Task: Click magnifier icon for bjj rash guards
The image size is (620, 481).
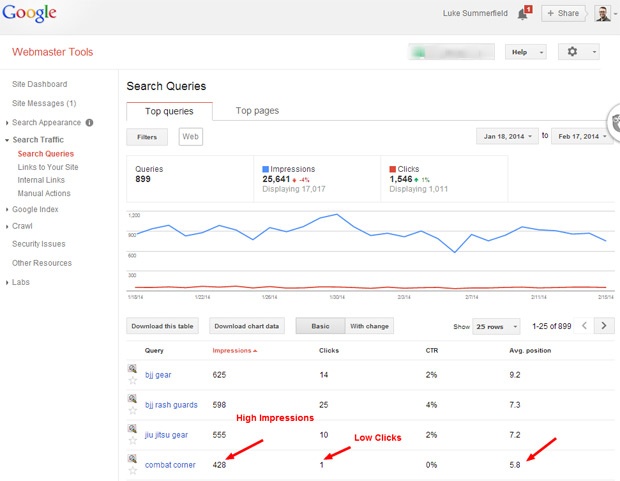Action: 132,398
